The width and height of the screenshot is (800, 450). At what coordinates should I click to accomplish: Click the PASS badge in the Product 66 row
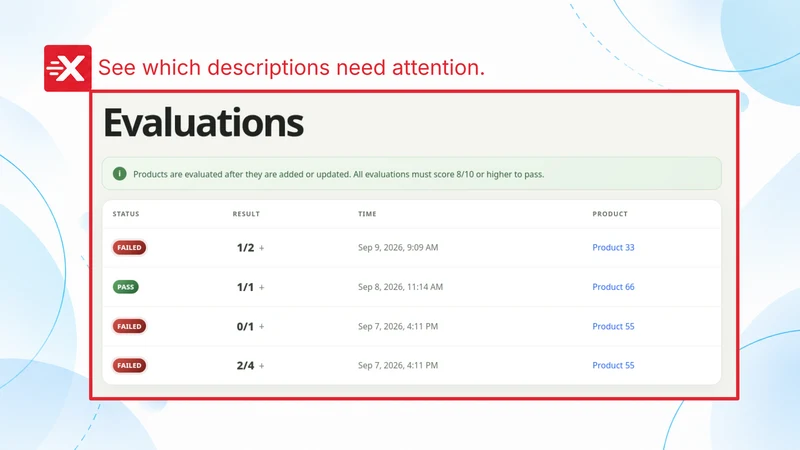[x=126, y=287]
